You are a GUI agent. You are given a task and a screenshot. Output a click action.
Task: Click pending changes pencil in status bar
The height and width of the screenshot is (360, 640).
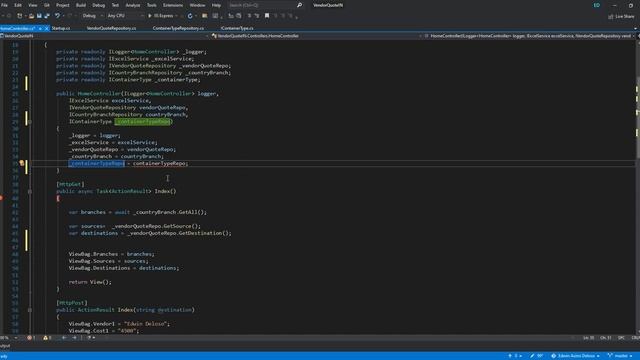[x=536, y=356]
